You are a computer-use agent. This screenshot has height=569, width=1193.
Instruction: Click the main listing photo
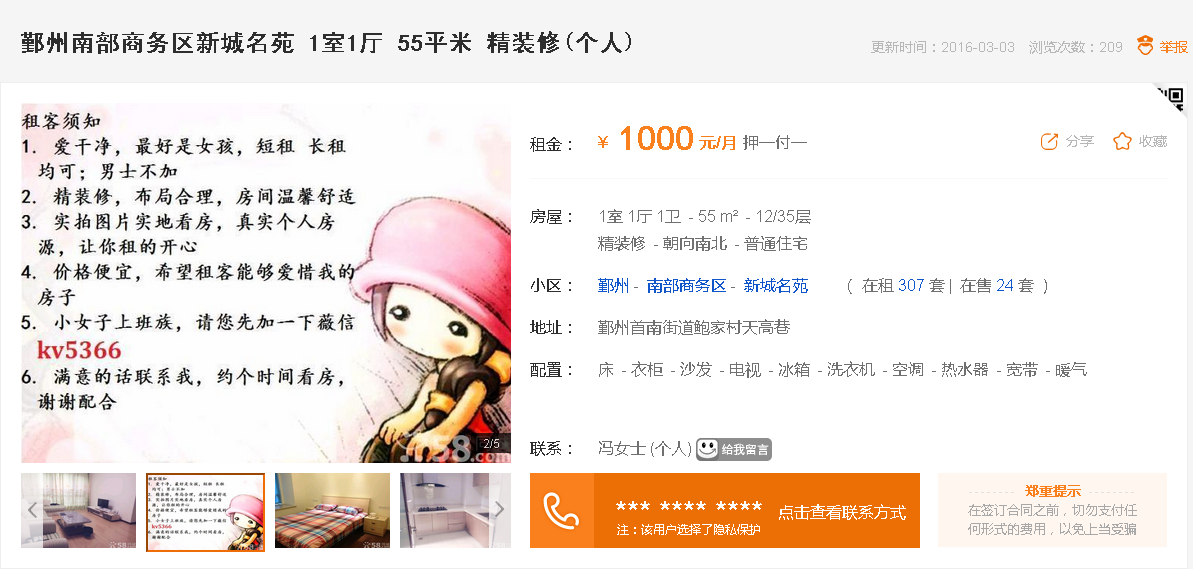click(266, 283)
